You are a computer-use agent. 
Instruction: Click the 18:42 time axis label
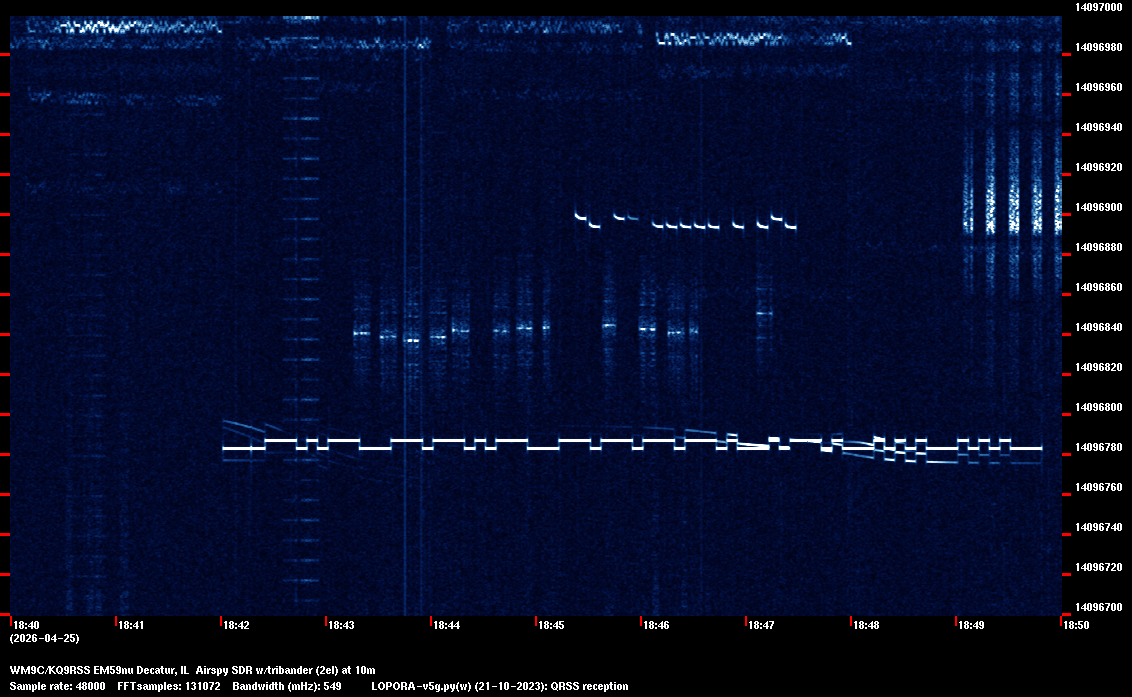[x=237, y=625]
